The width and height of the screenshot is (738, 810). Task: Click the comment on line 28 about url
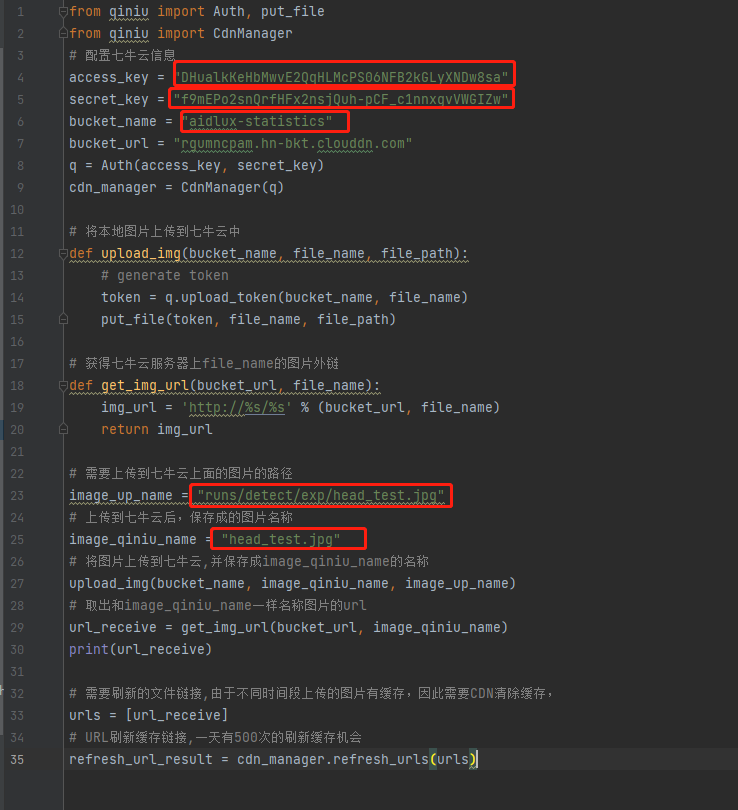pyautogui.click(x=218, y=605)
